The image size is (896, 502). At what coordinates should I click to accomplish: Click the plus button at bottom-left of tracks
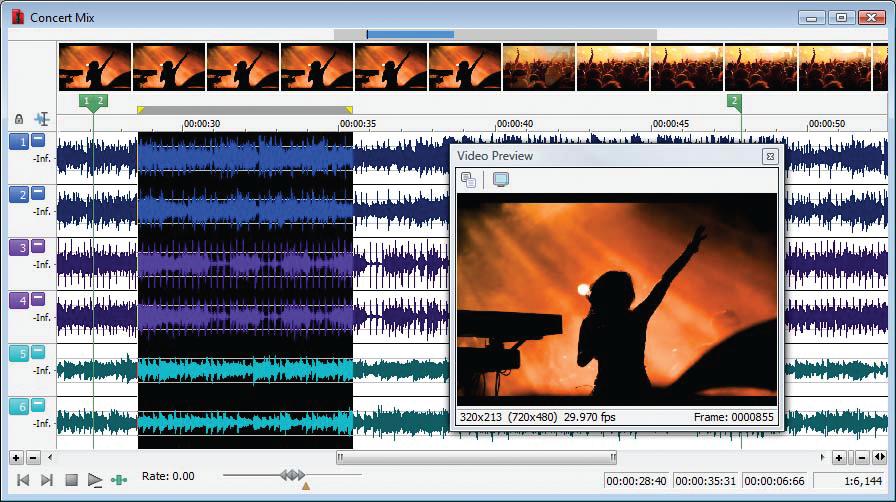tap(16, 457)
